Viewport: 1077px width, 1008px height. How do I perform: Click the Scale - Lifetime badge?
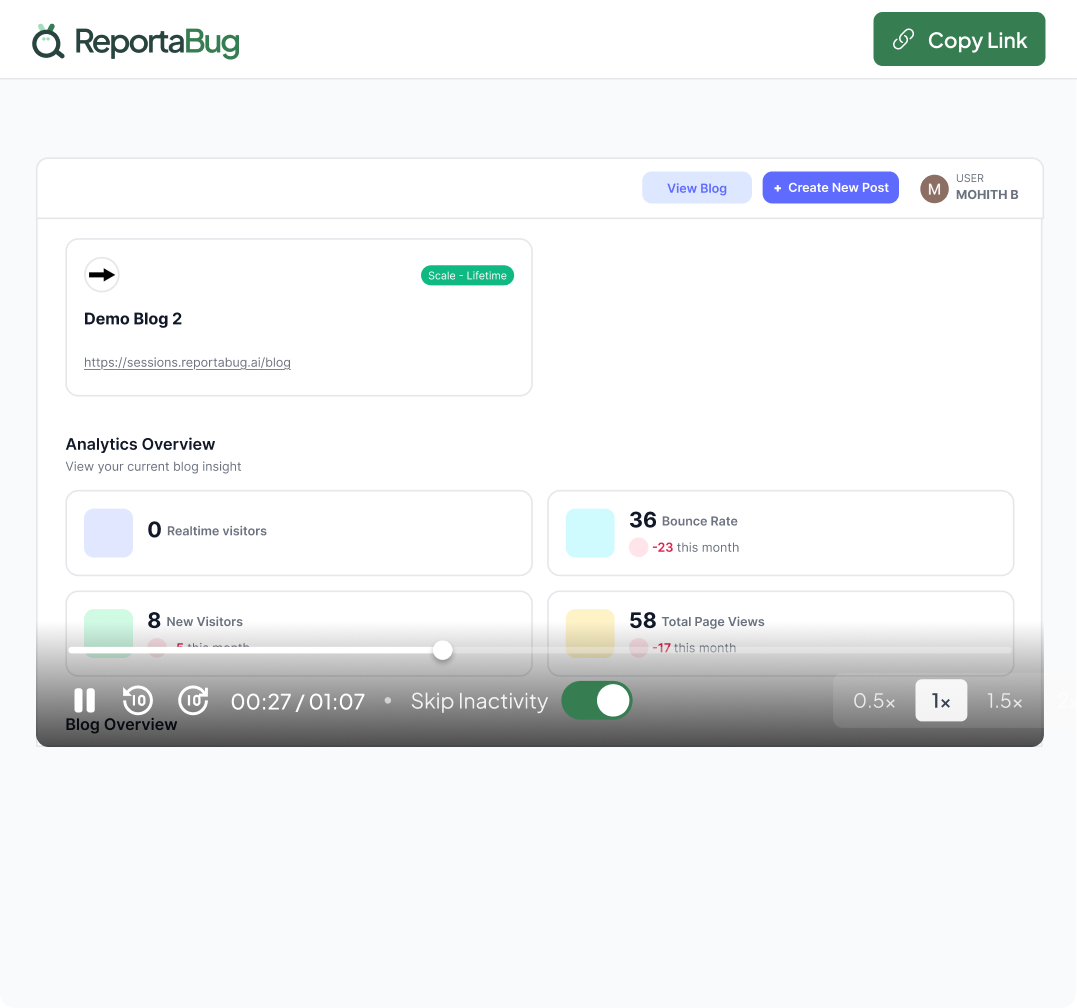pyautogui.click(x=467, y=276)
